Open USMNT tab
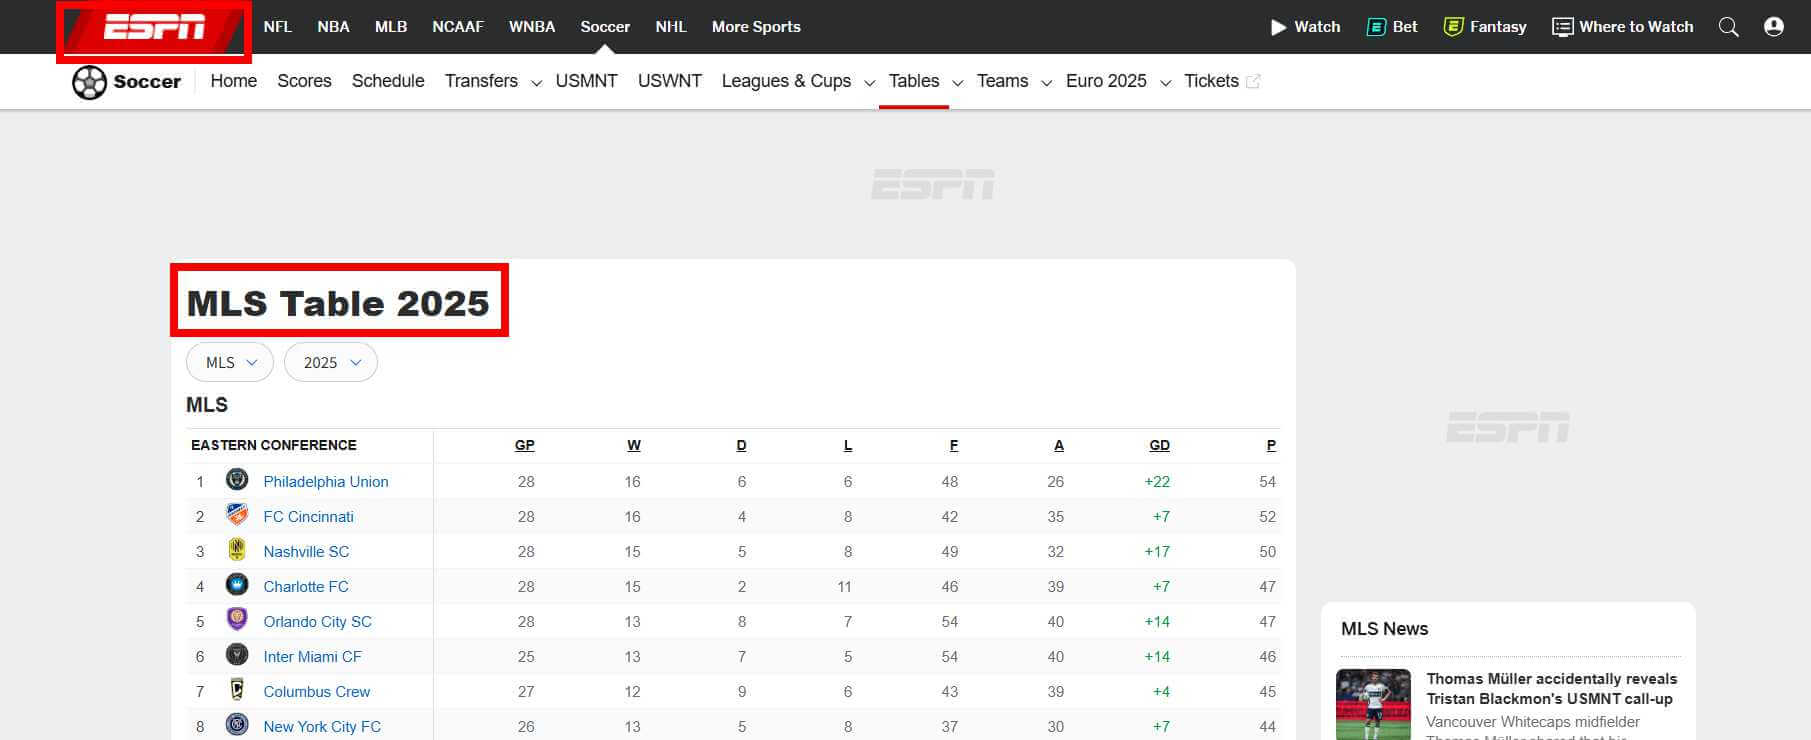The width and height of the screenshot is (1811, 740). click(x=586, y=81)
